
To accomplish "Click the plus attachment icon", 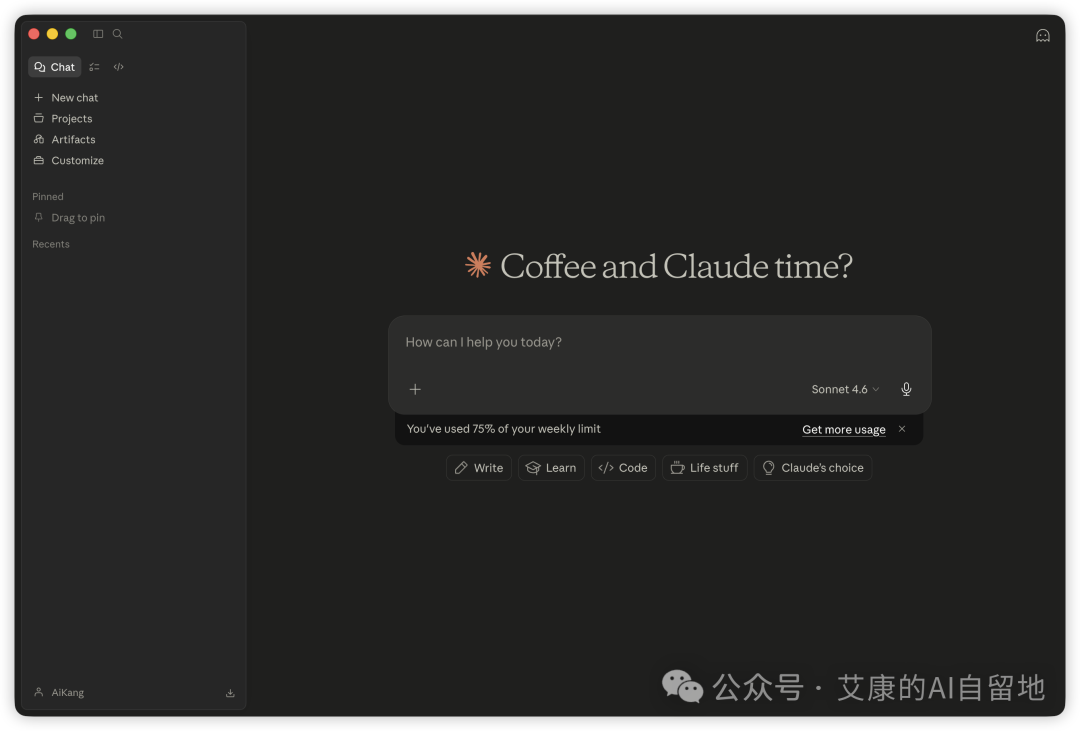I will coord(415,389).
